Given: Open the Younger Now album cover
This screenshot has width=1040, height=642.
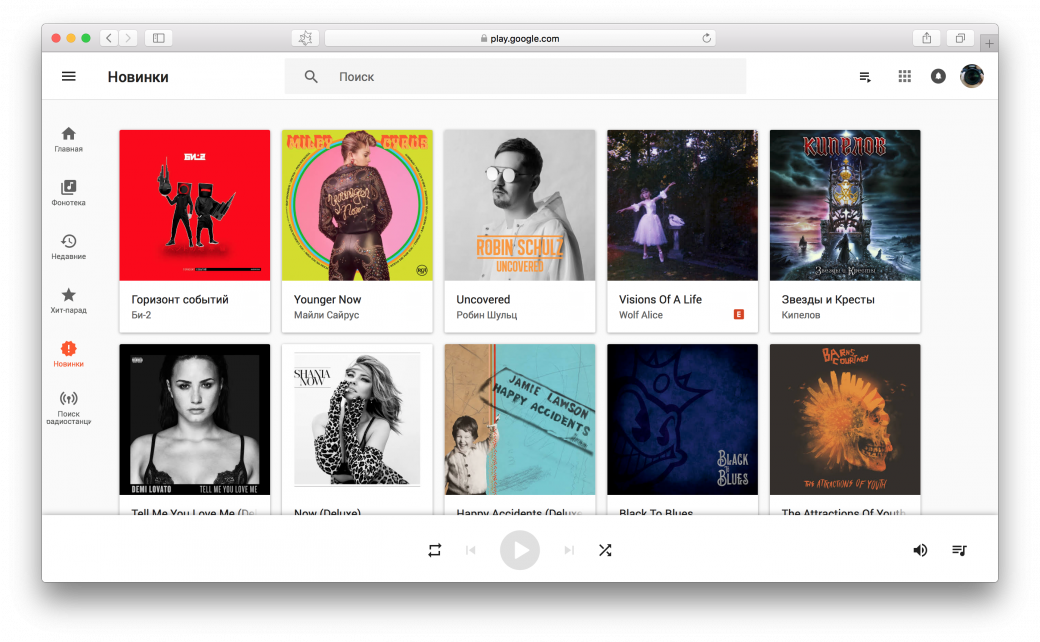Looking at the screenshot, I should click(x=357, y=205).
